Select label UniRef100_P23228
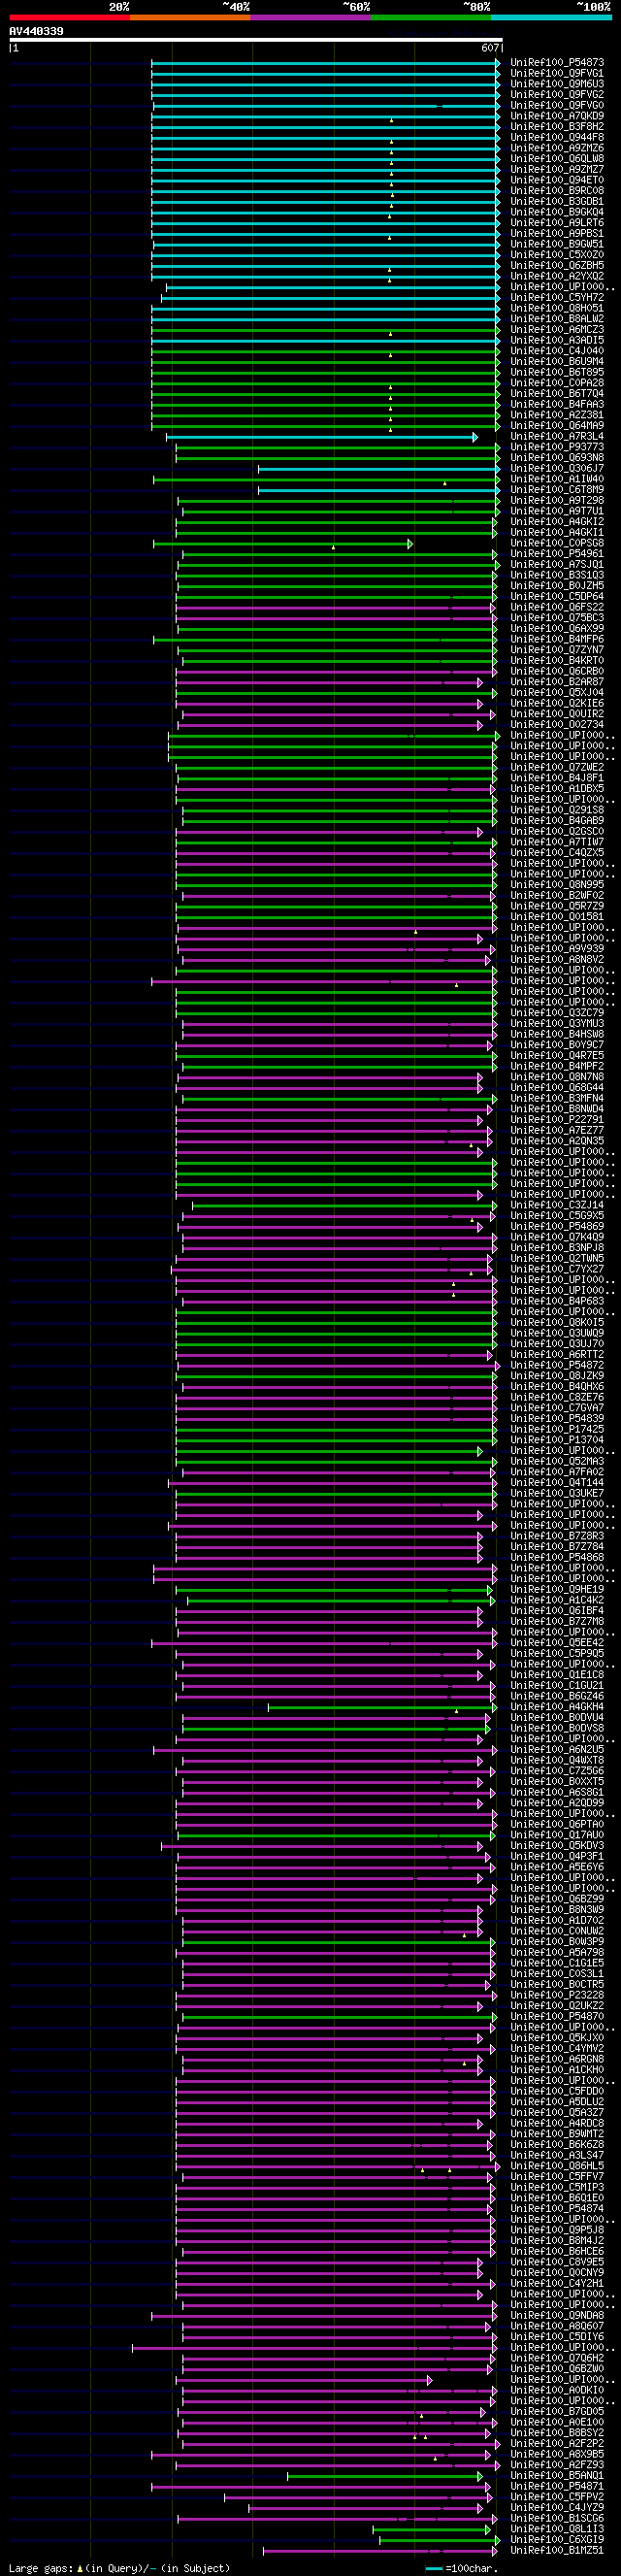Screen dimensions: 621x2576 [x=557, y=1995]
